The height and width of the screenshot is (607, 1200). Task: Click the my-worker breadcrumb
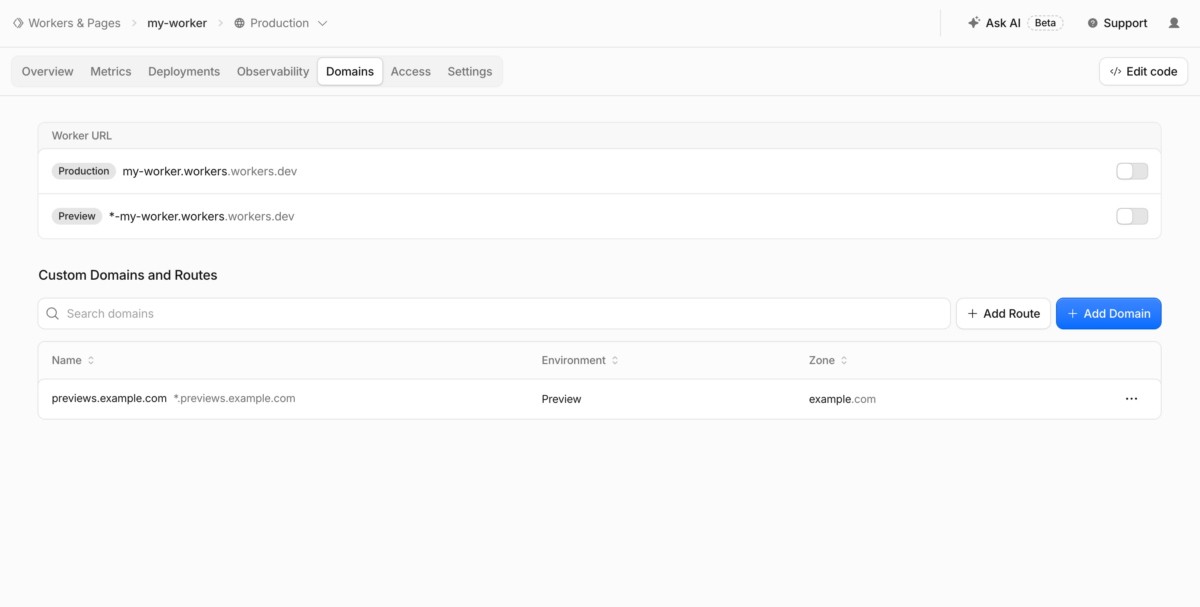[177, 23]
